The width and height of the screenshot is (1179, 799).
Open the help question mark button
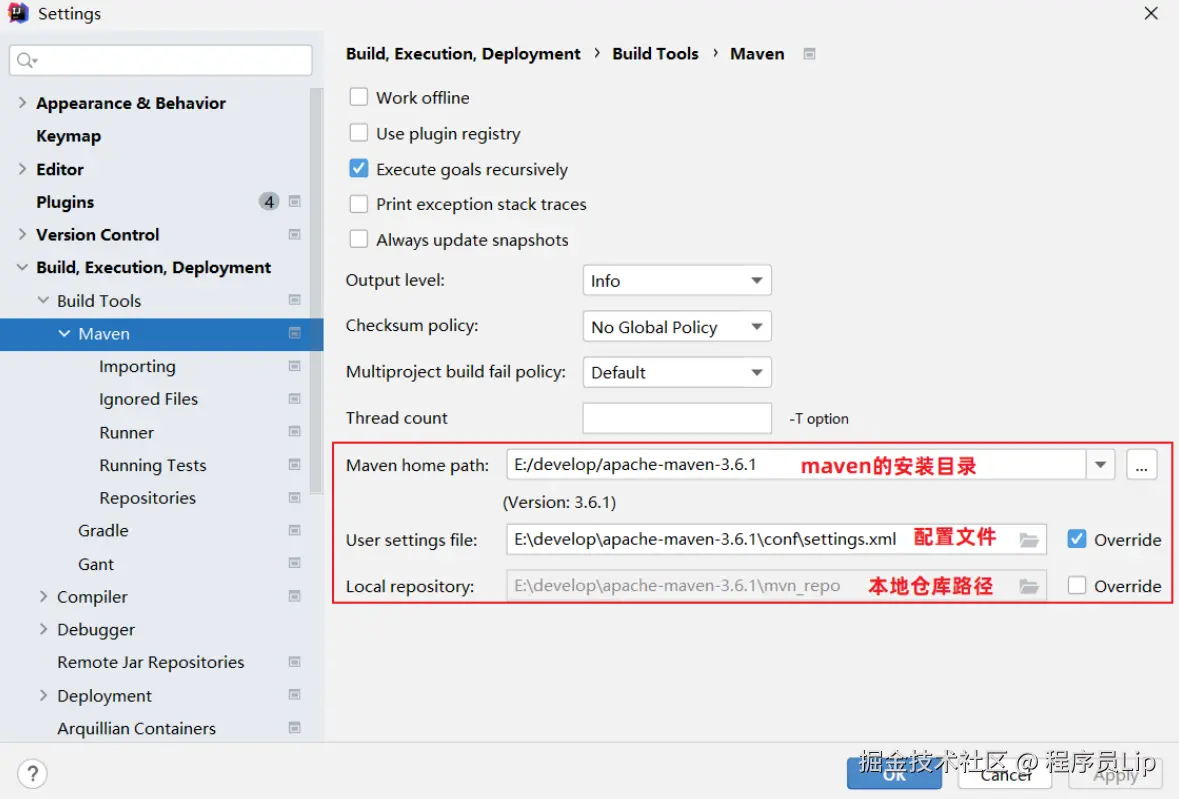[32, 773]
